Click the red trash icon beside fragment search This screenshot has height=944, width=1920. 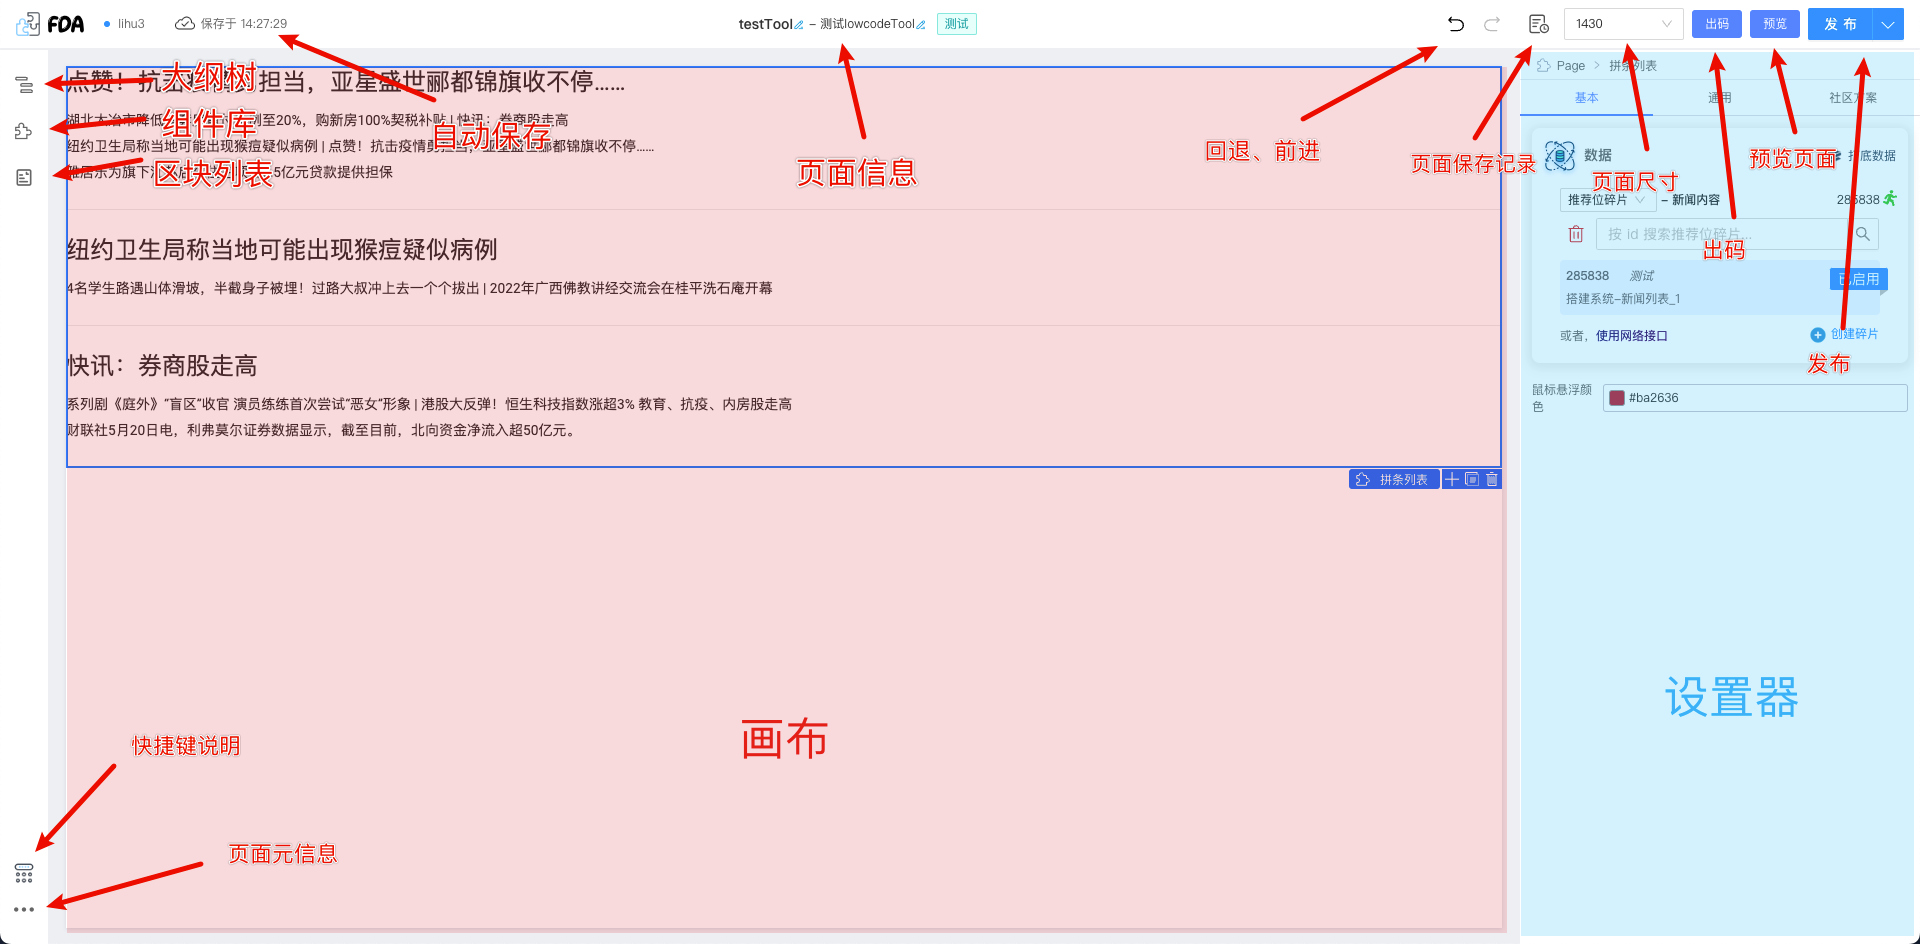(x=1576, y=234)
